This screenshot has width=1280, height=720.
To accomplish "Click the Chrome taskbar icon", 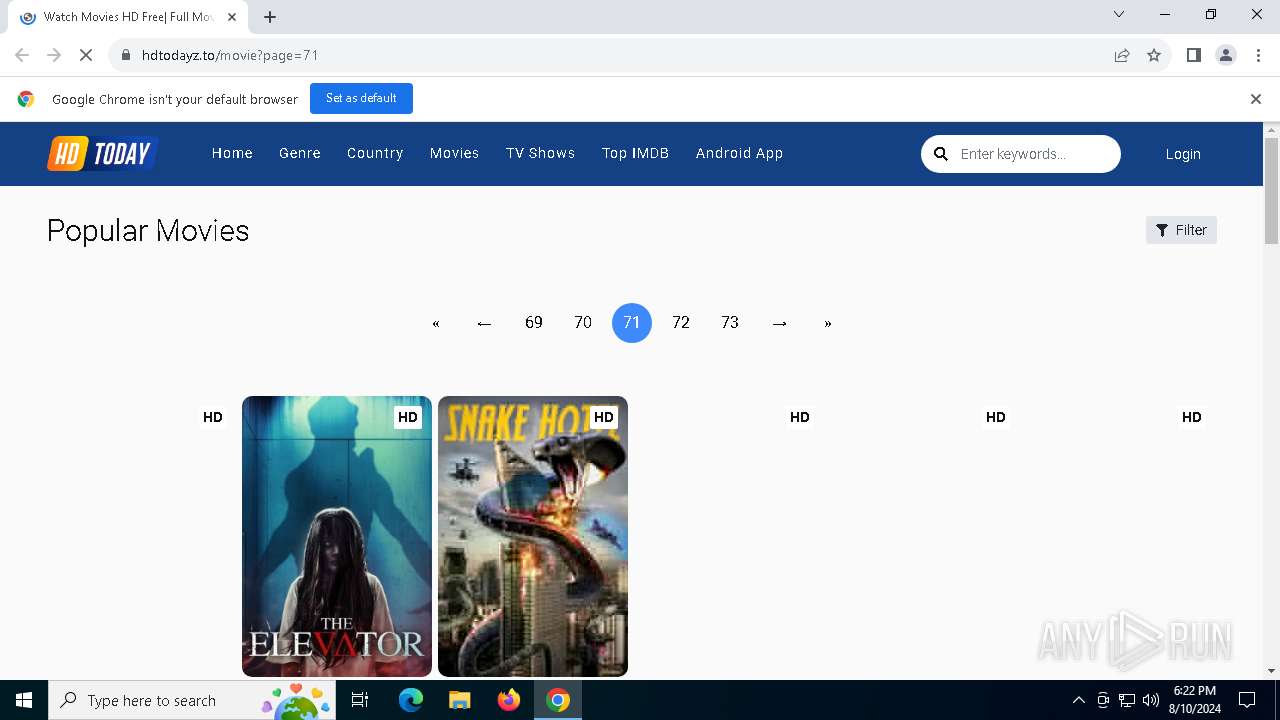I will point(558,700).
